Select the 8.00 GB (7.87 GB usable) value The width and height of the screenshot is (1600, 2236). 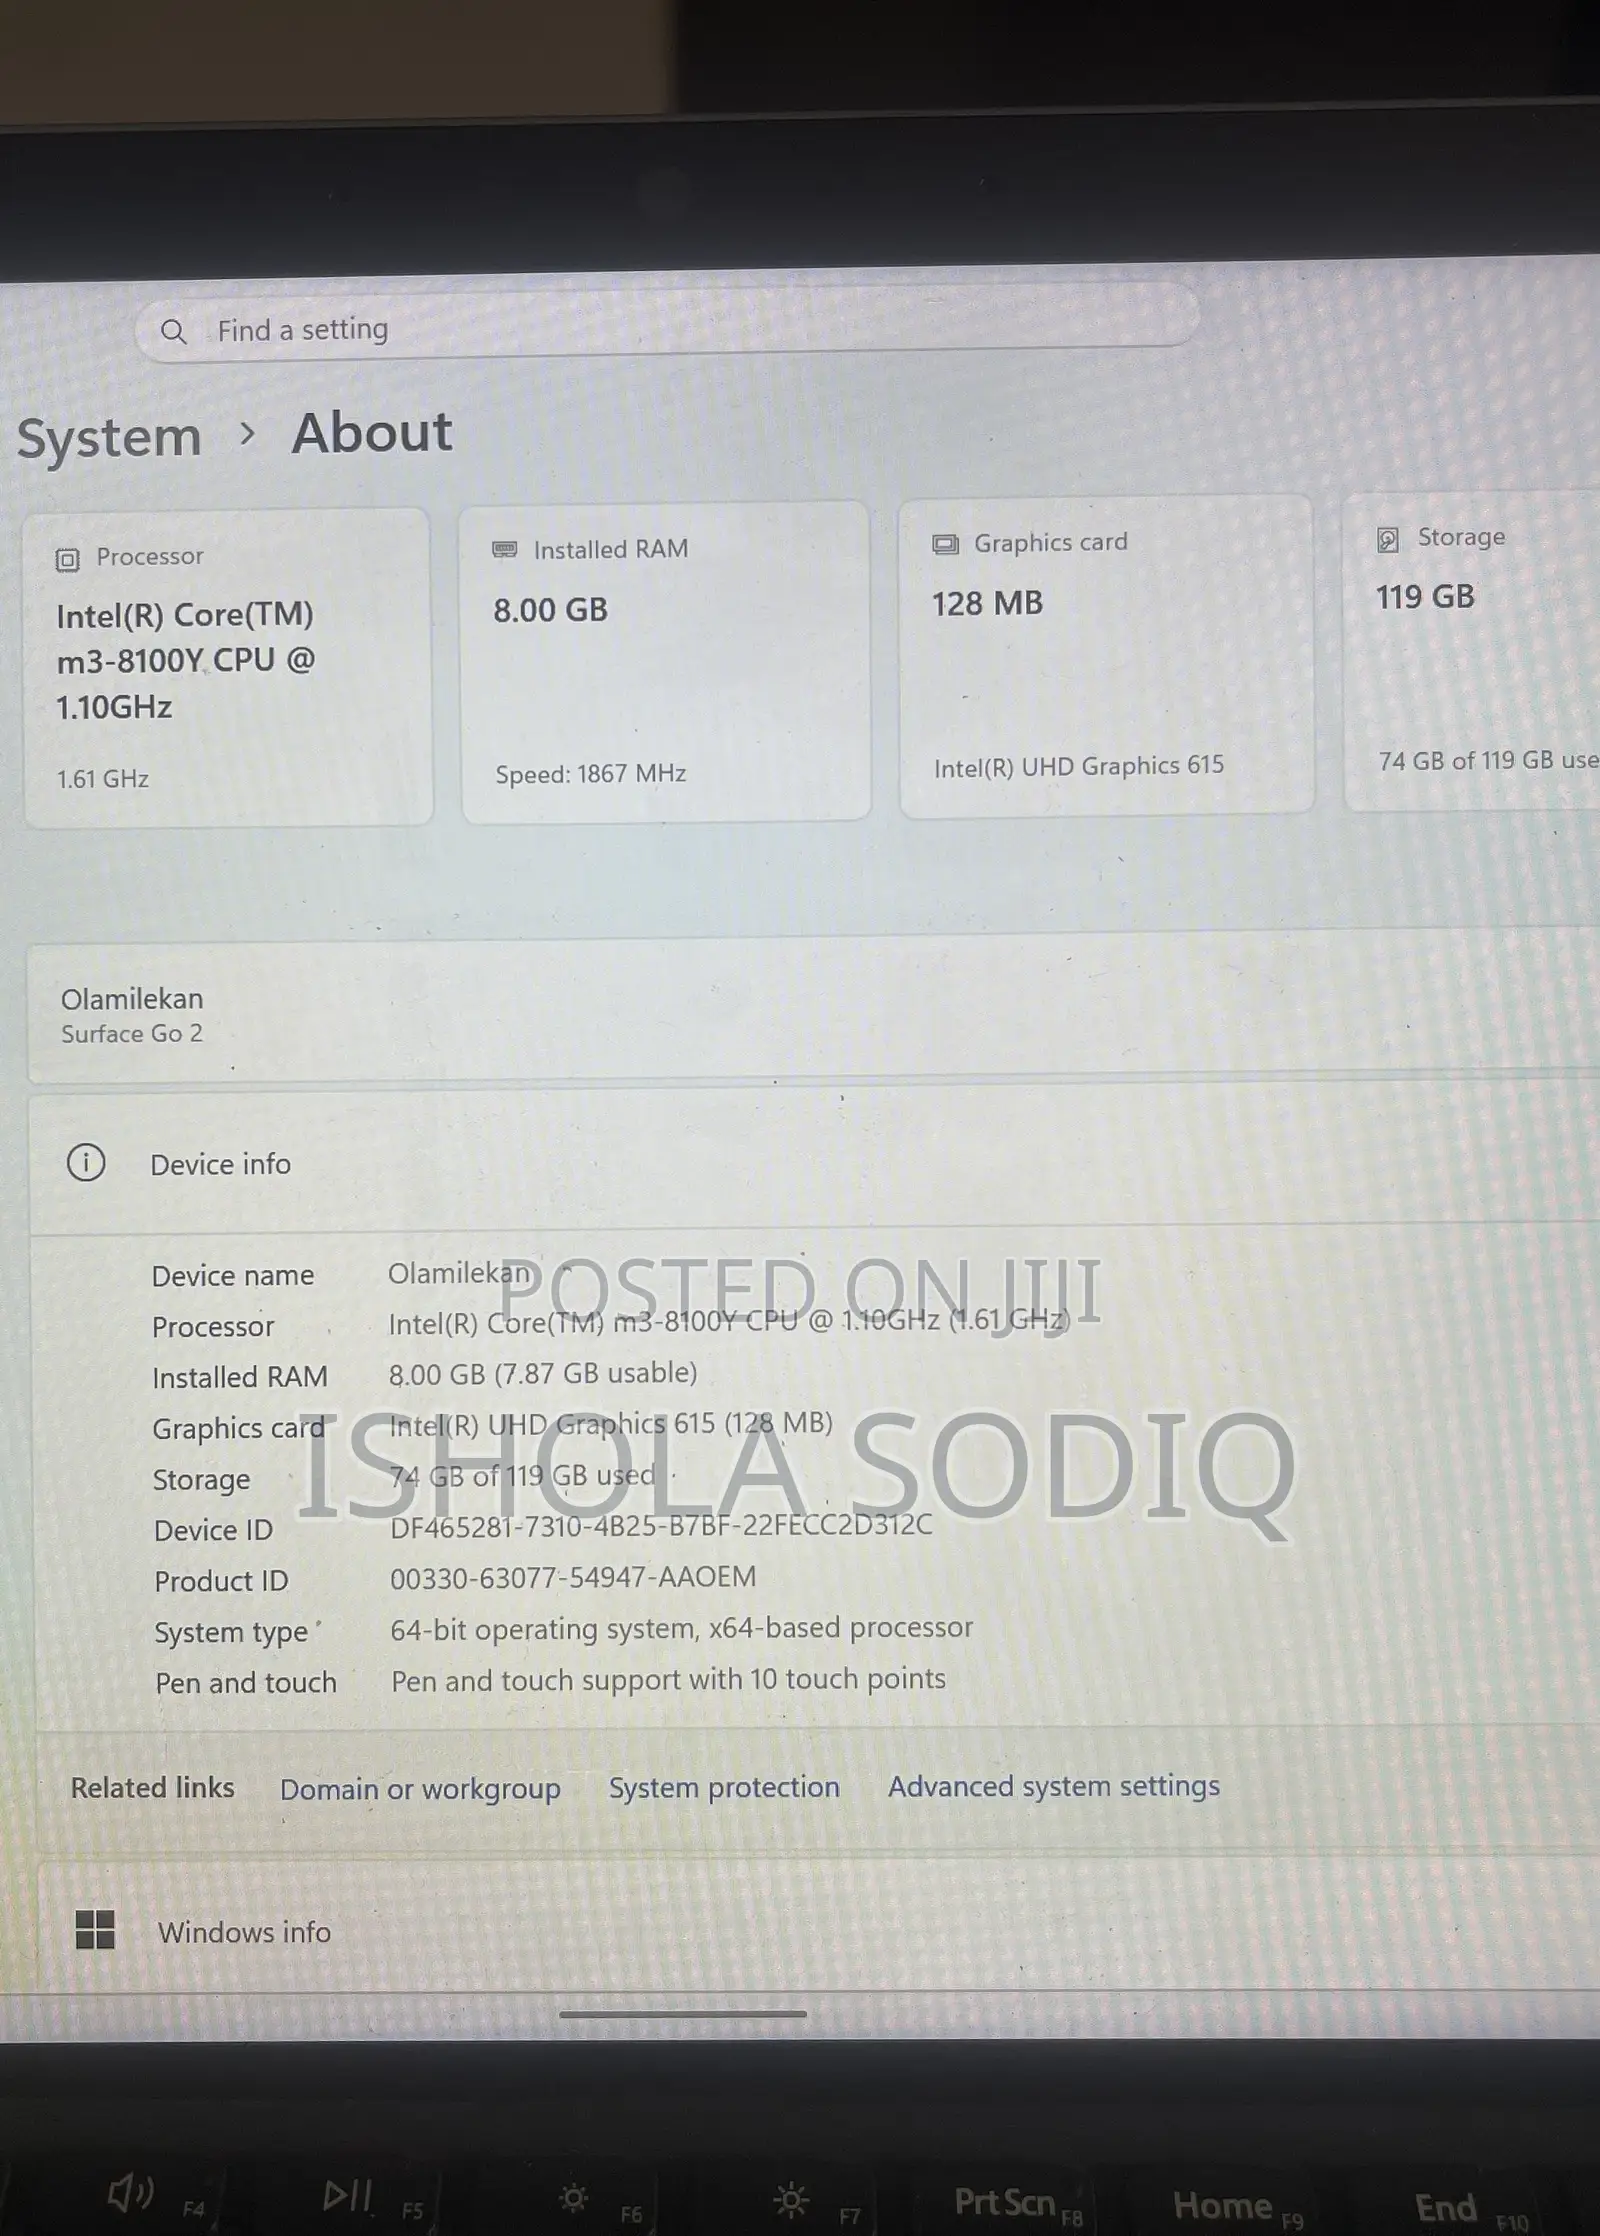pos(543,1374)
